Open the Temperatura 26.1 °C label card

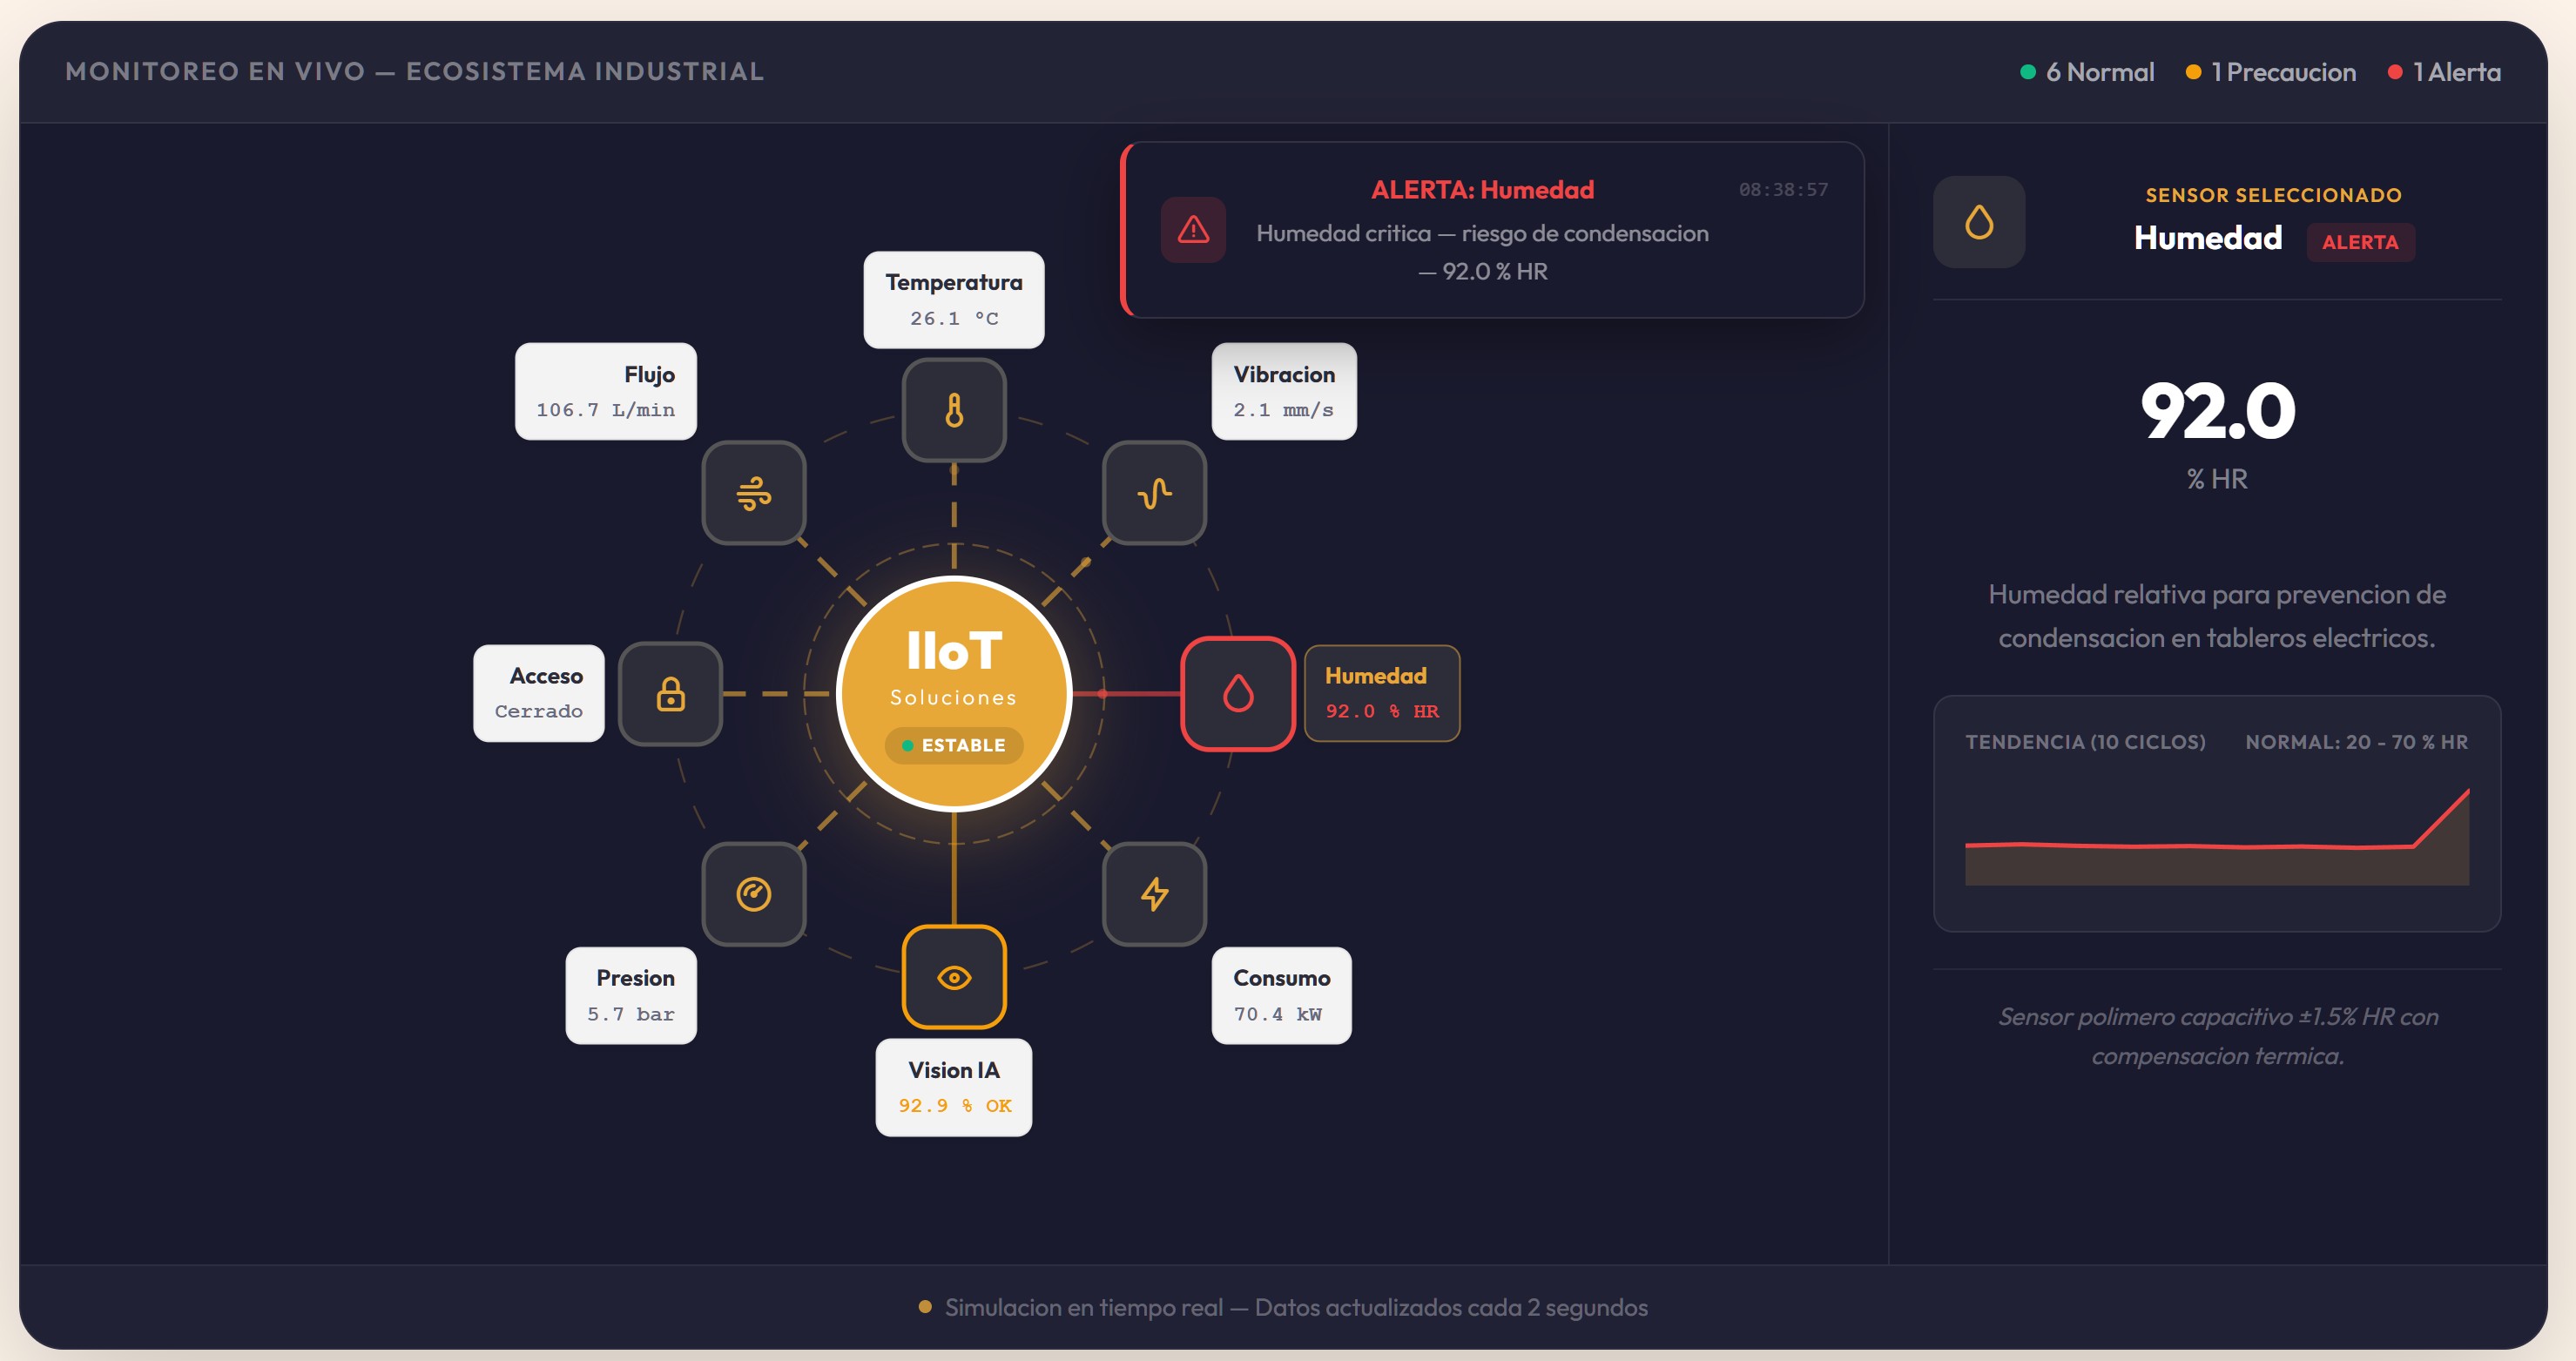point(954,300)
